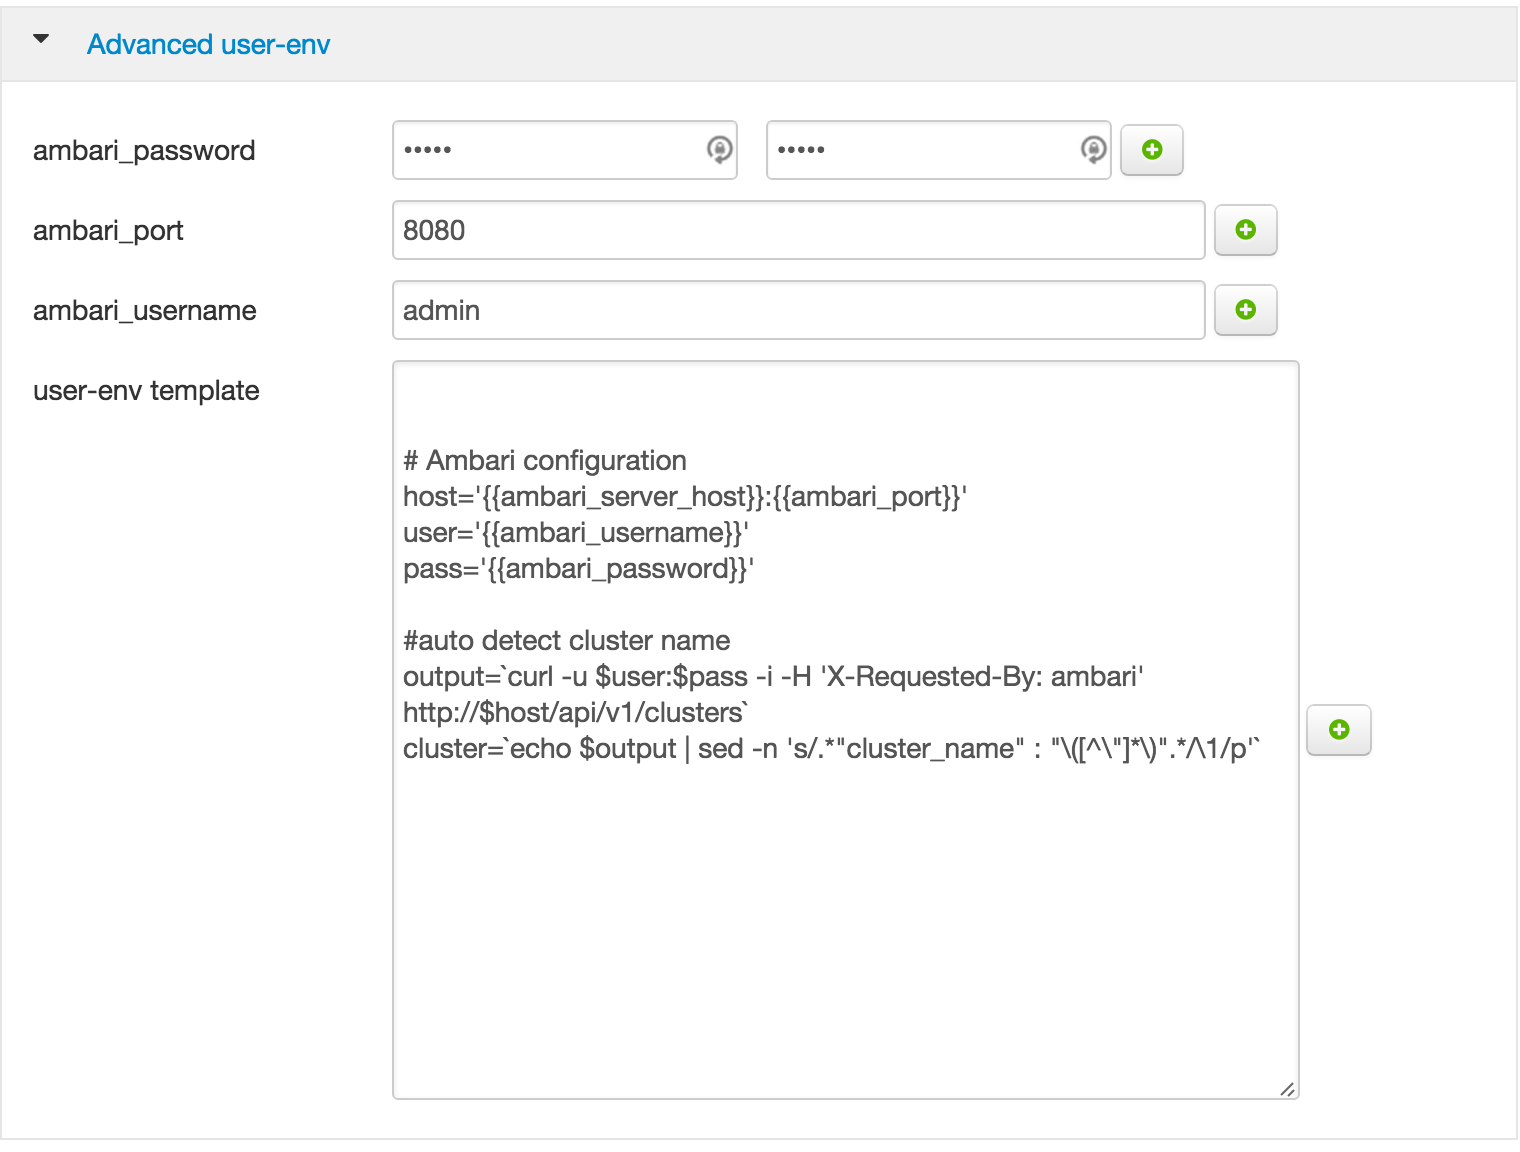Click the ambari_username label
This screenshot has width=1520, height=1152.
pyautogui.click(x=145, y=311)
